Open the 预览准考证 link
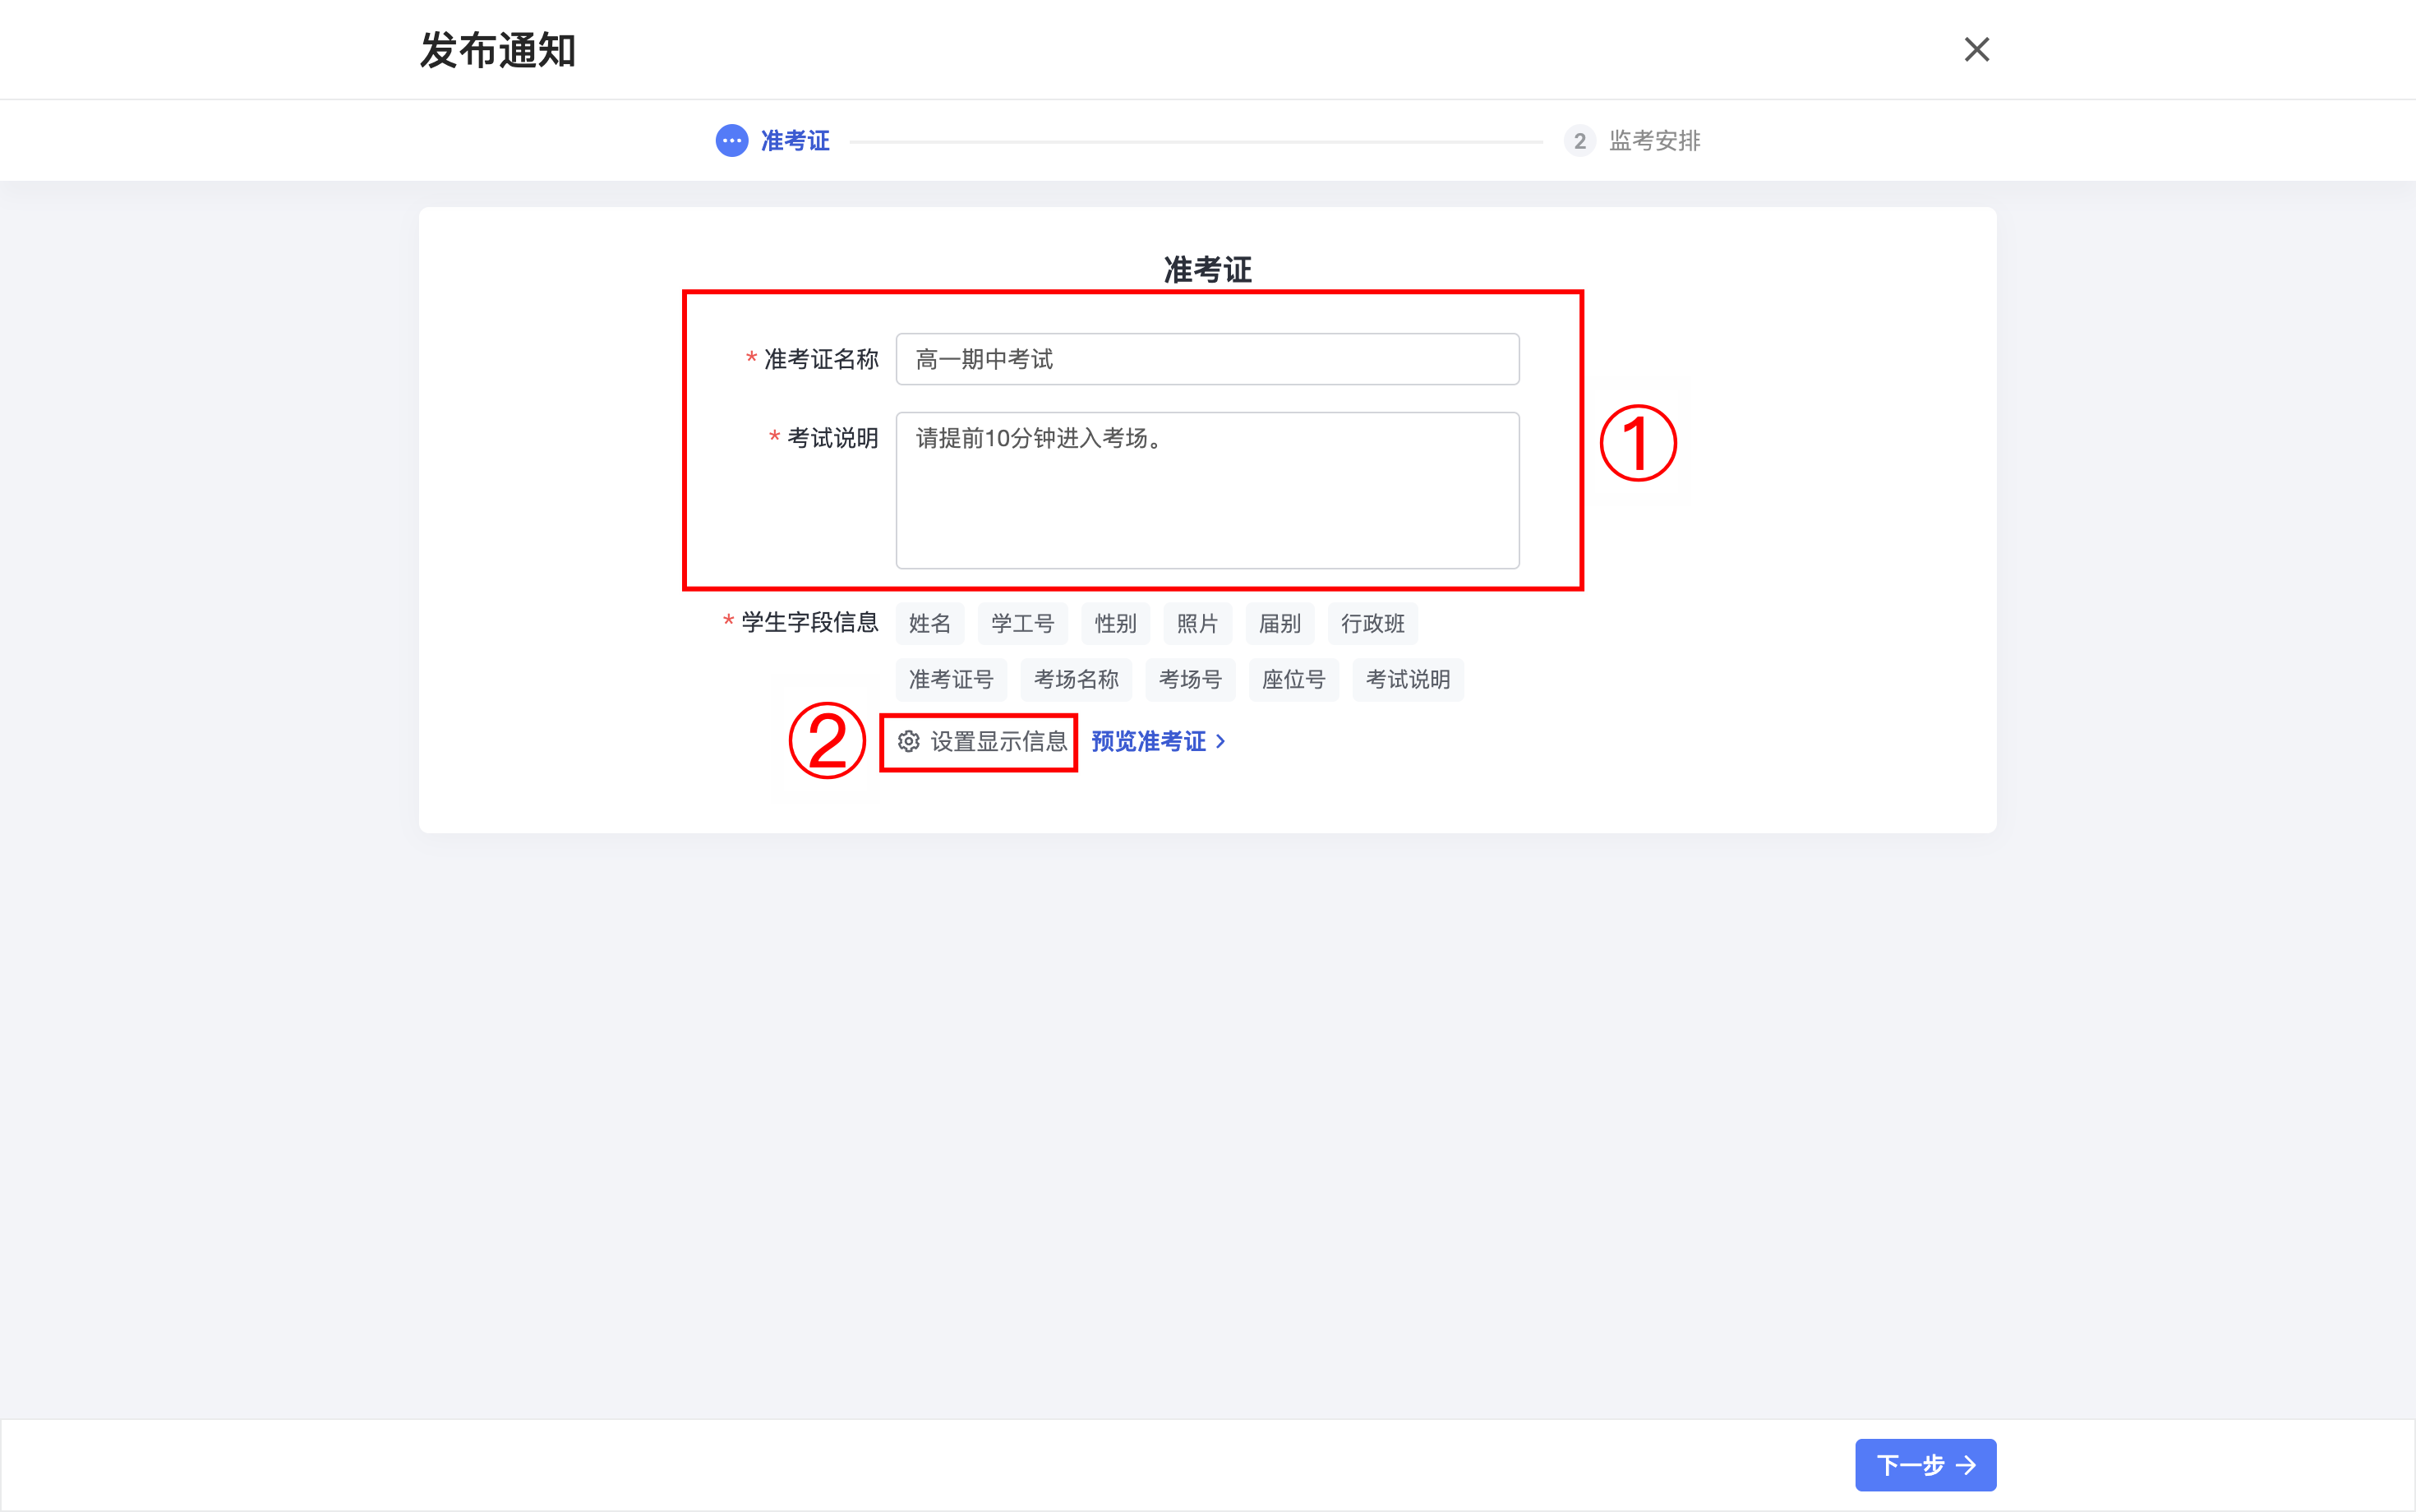Image resolution: width=2416 pixels, height=1512 pixels. [1158, 741]
